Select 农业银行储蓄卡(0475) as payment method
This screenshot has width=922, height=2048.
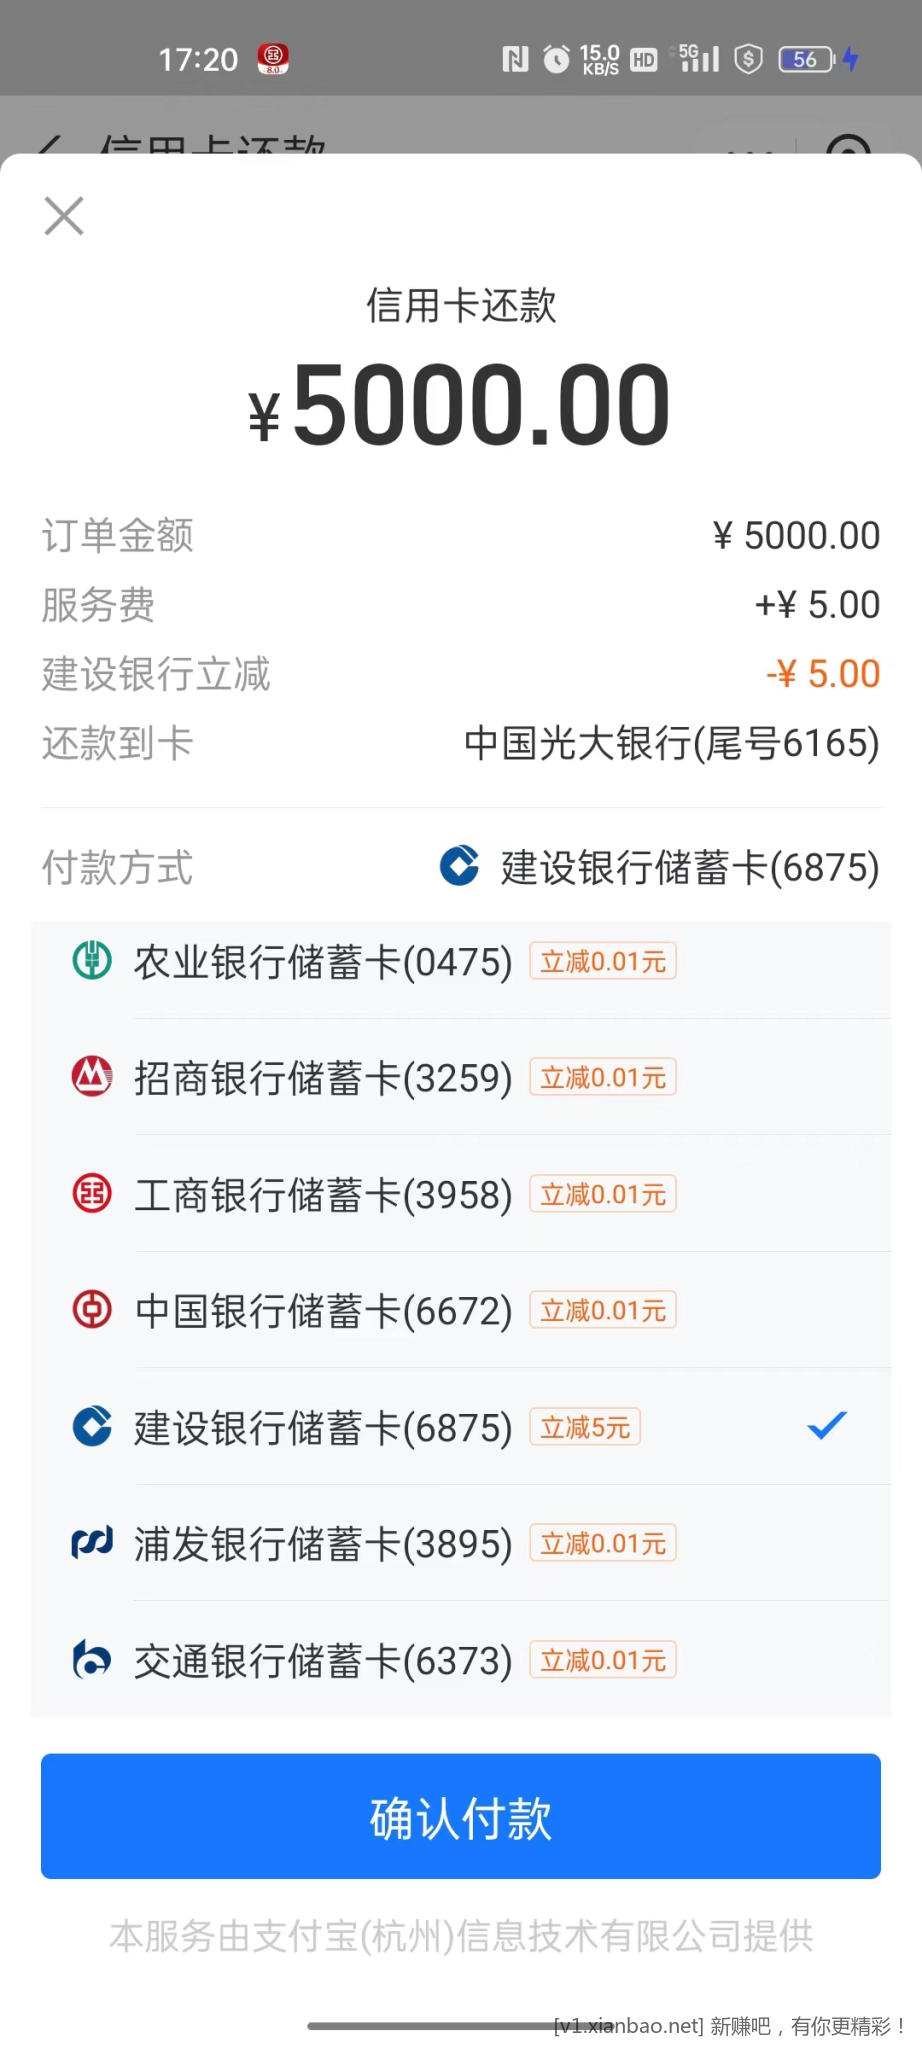(323, 962)
